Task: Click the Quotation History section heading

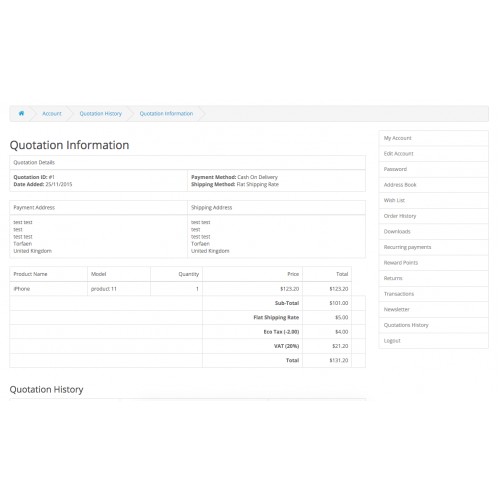Action: point(46,389)
